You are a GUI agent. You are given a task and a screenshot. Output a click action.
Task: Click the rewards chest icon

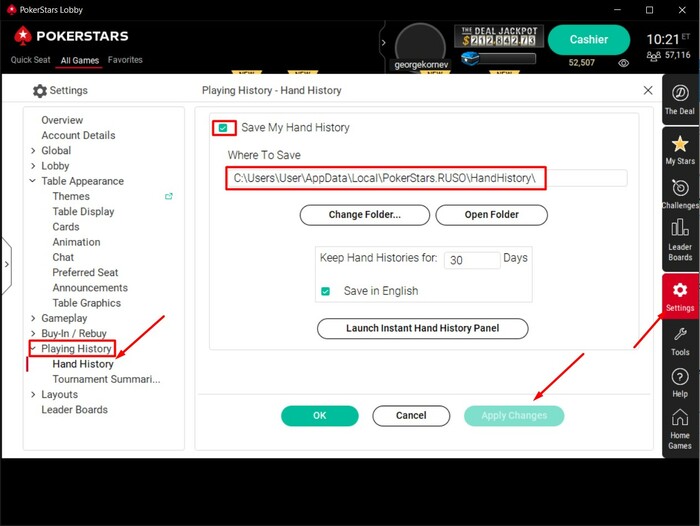pyautogui.click(x=470, y=58)
